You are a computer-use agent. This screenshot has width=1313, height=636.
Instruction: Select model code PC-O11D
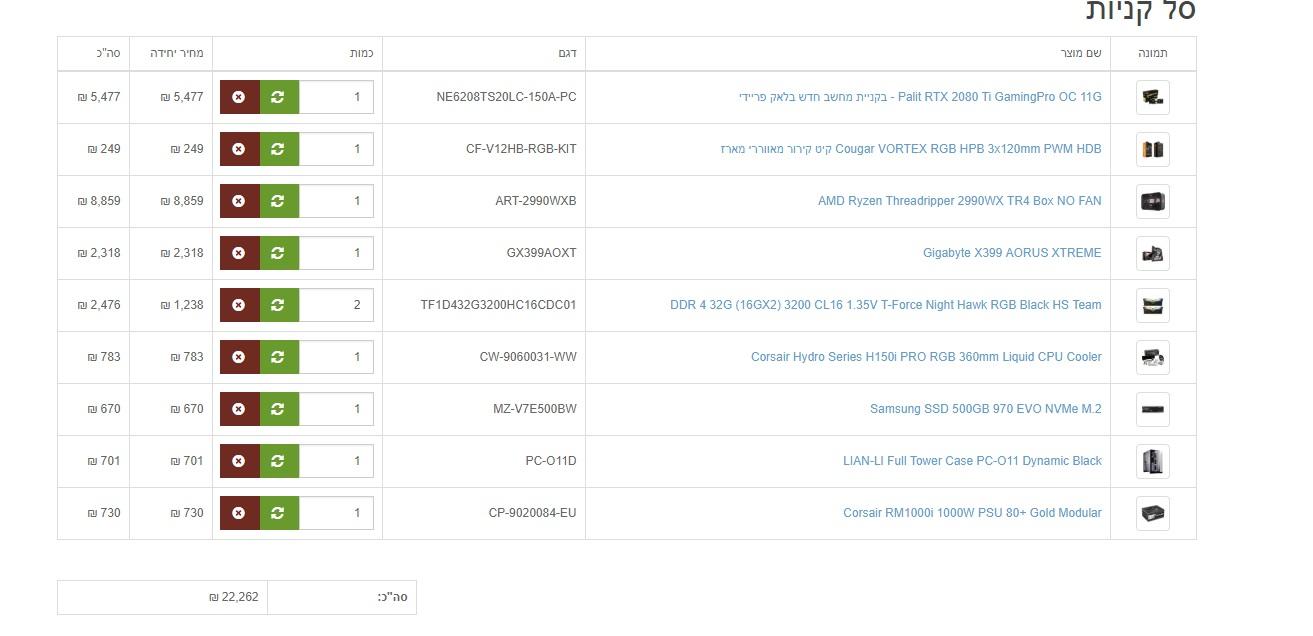click(551, 461)
